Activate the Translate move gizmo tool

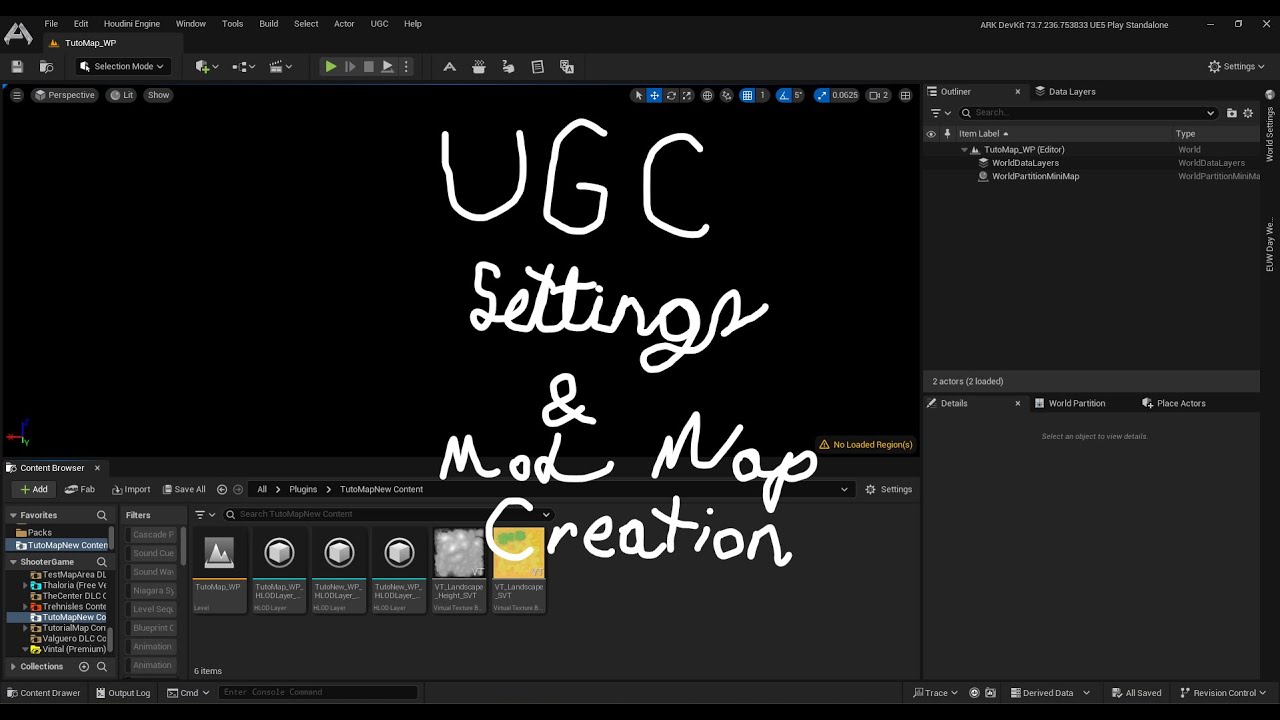click(x=654, y=95)
